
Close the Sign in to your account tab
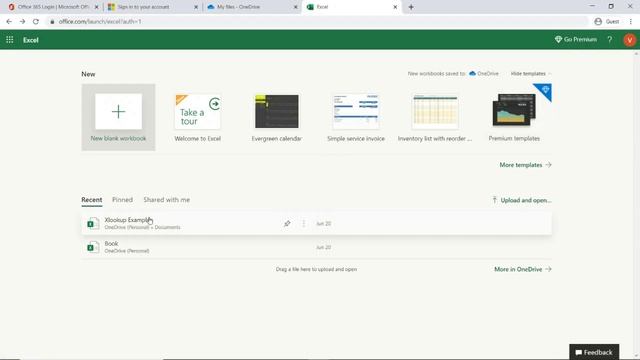tap(196, 7)
